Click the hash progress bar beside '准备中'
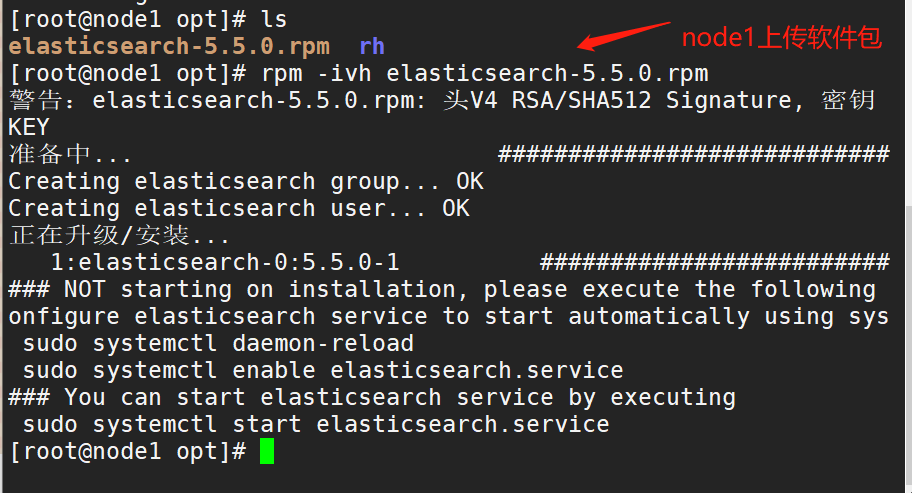 tap(694, 155)
